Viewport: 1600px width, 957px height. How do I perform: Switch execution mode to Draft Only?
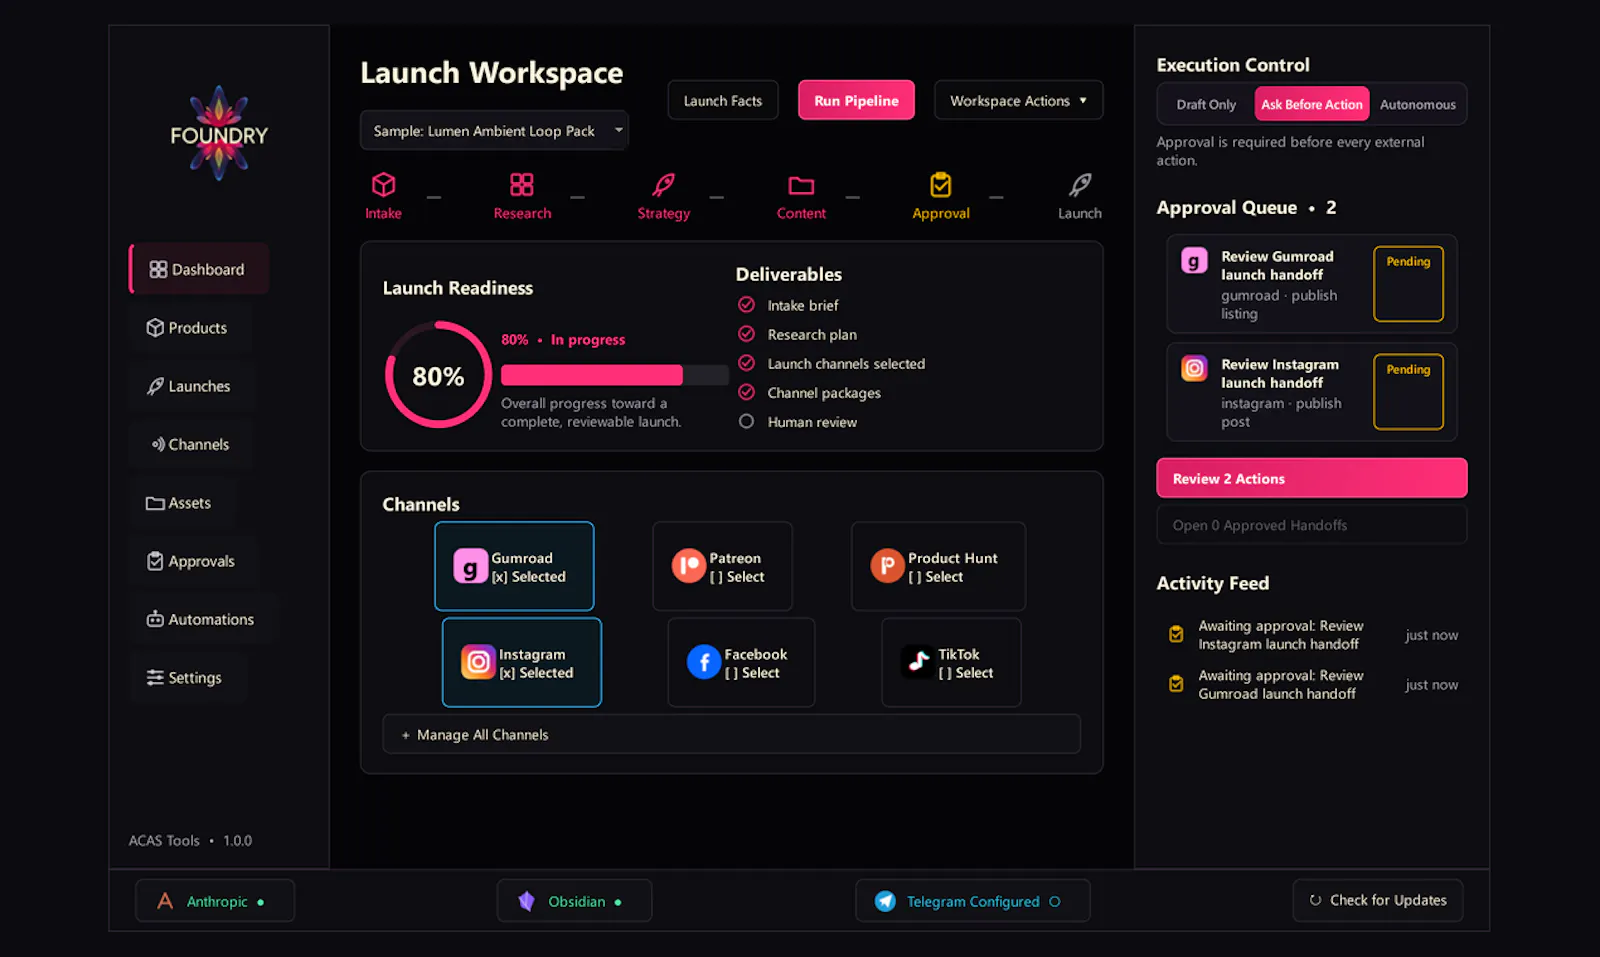click(x=1206, y=104)
